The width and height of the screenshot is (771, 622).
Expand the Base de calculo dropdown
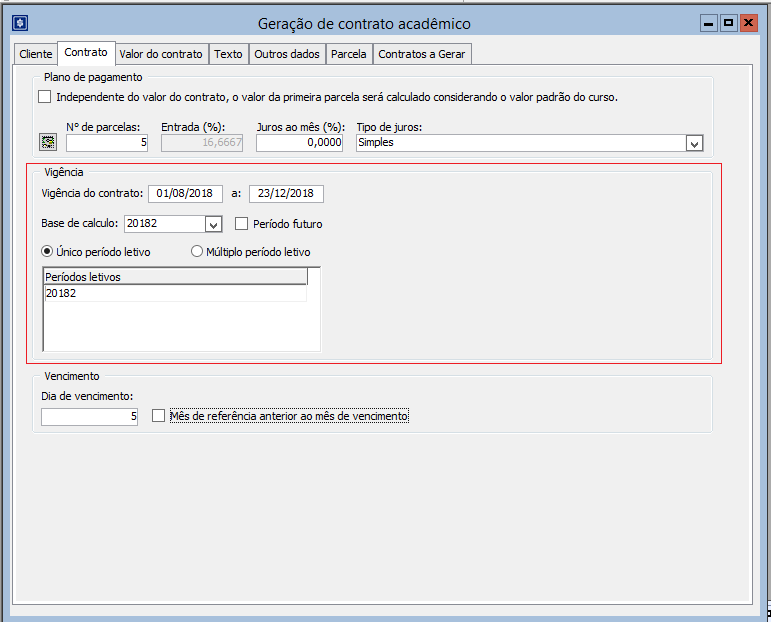point(212,224)
